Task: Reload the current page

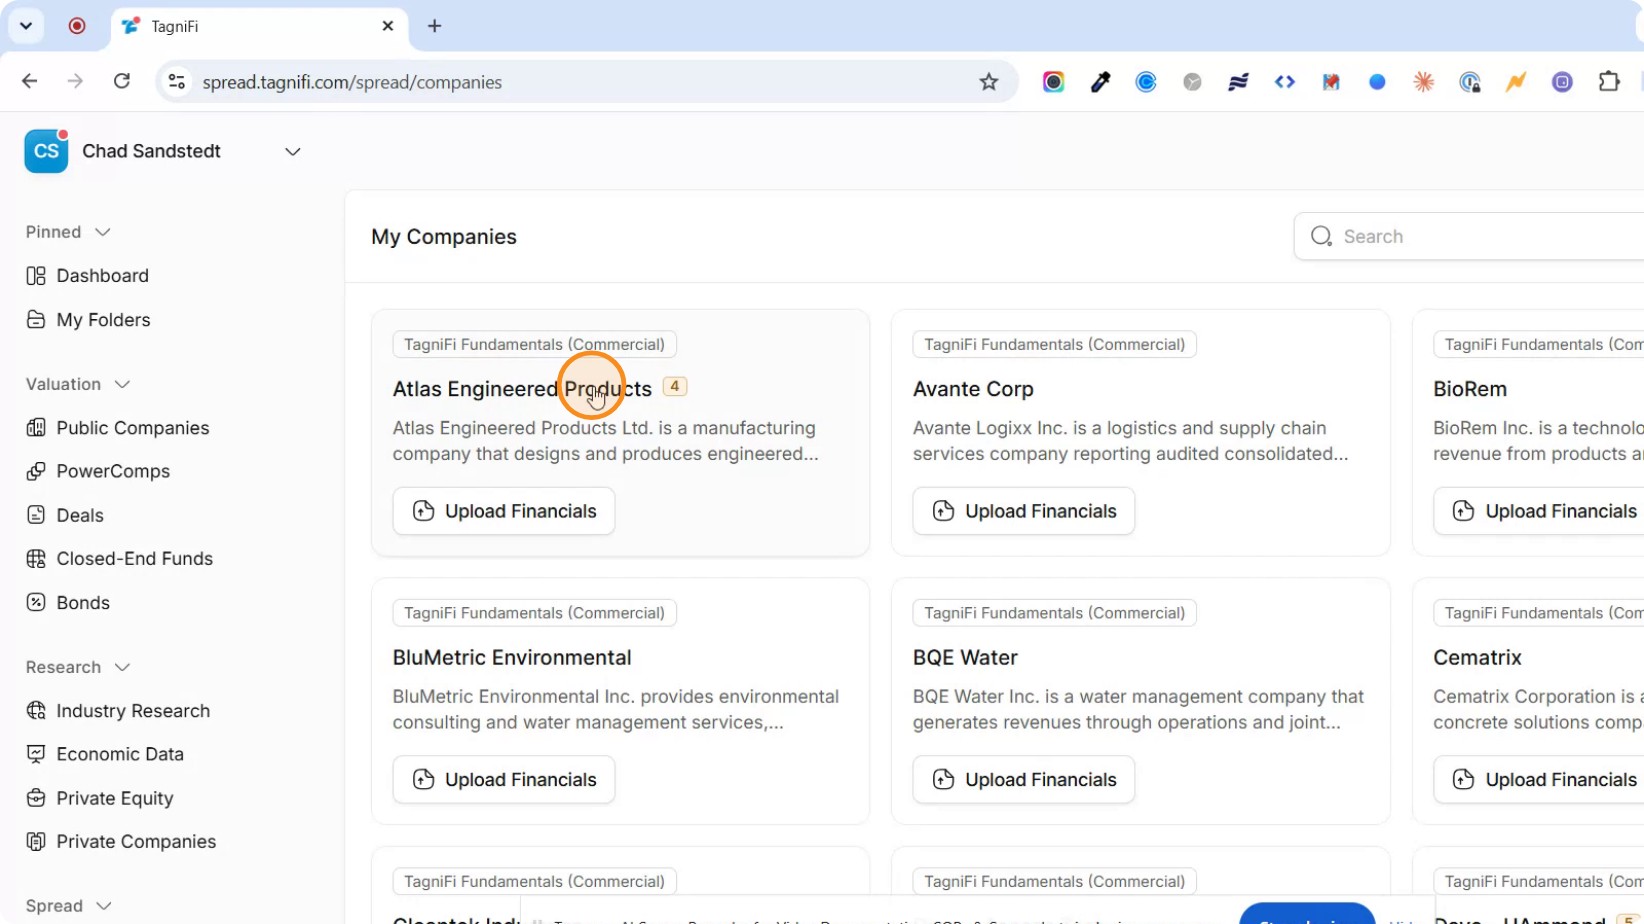Action: [122, 81]
